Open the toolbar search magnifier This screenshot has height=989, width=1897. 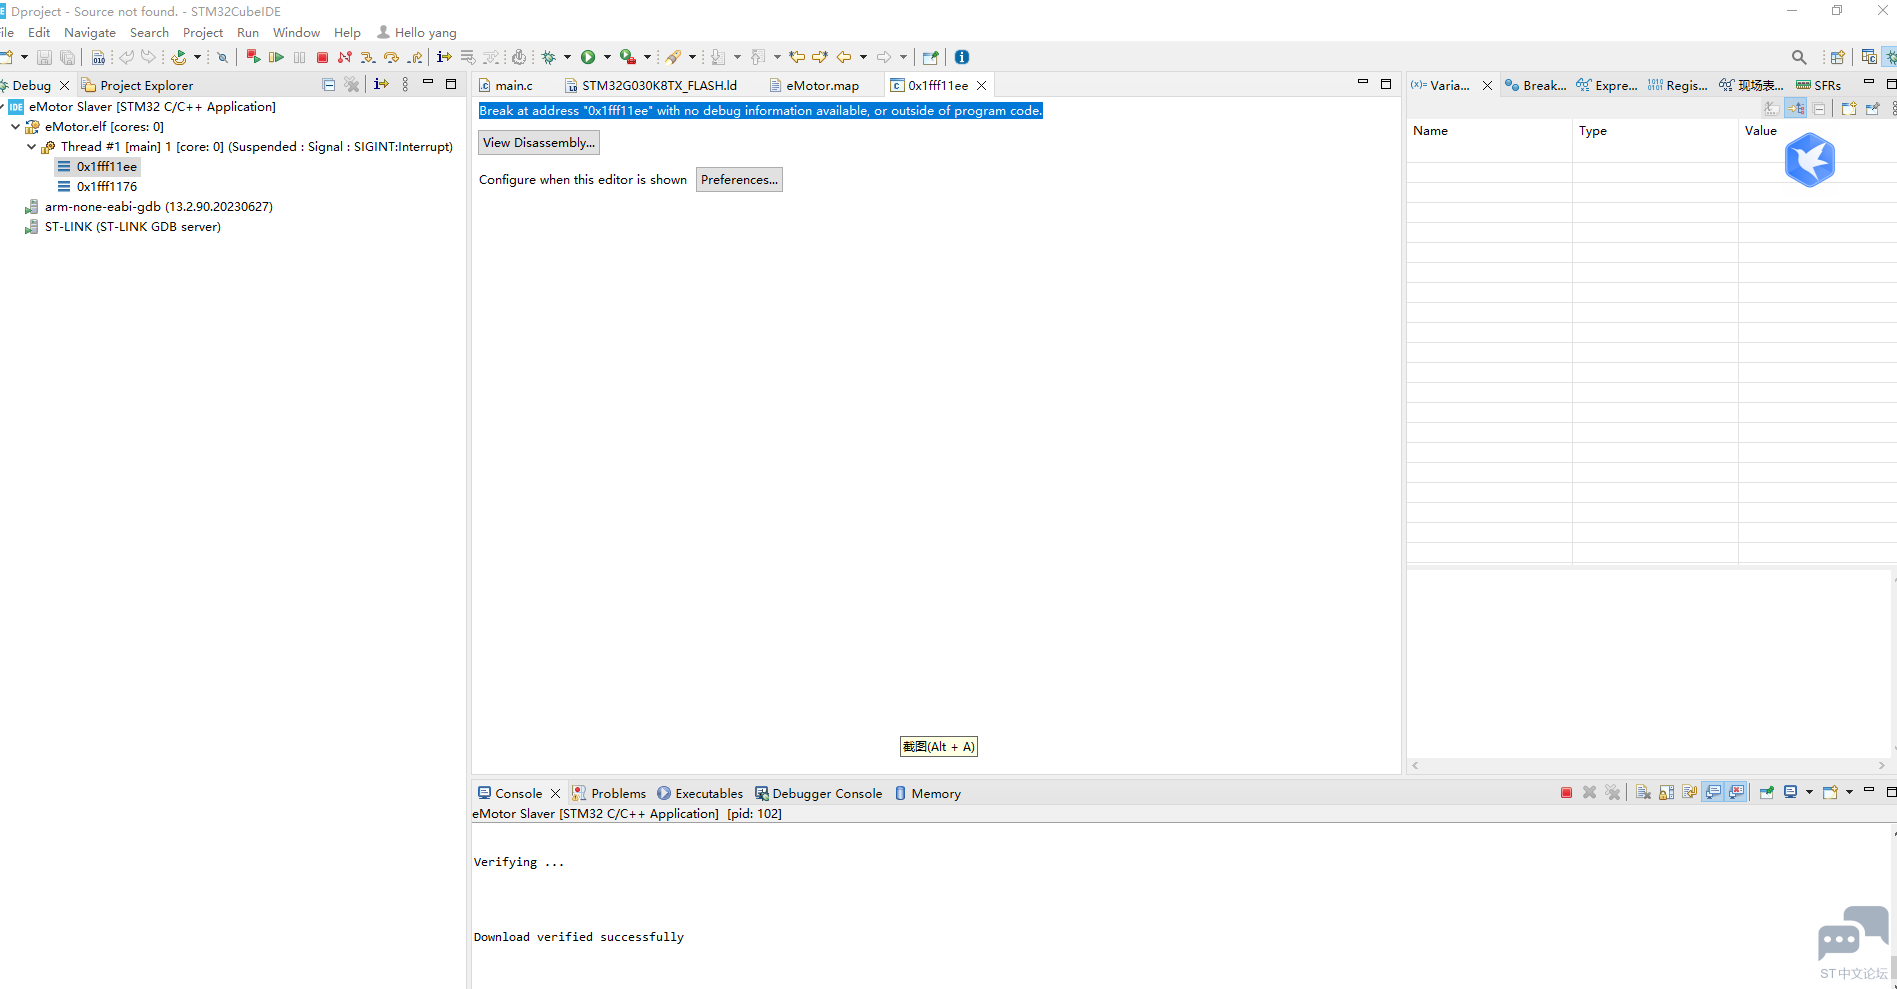tap(1799, 57)
